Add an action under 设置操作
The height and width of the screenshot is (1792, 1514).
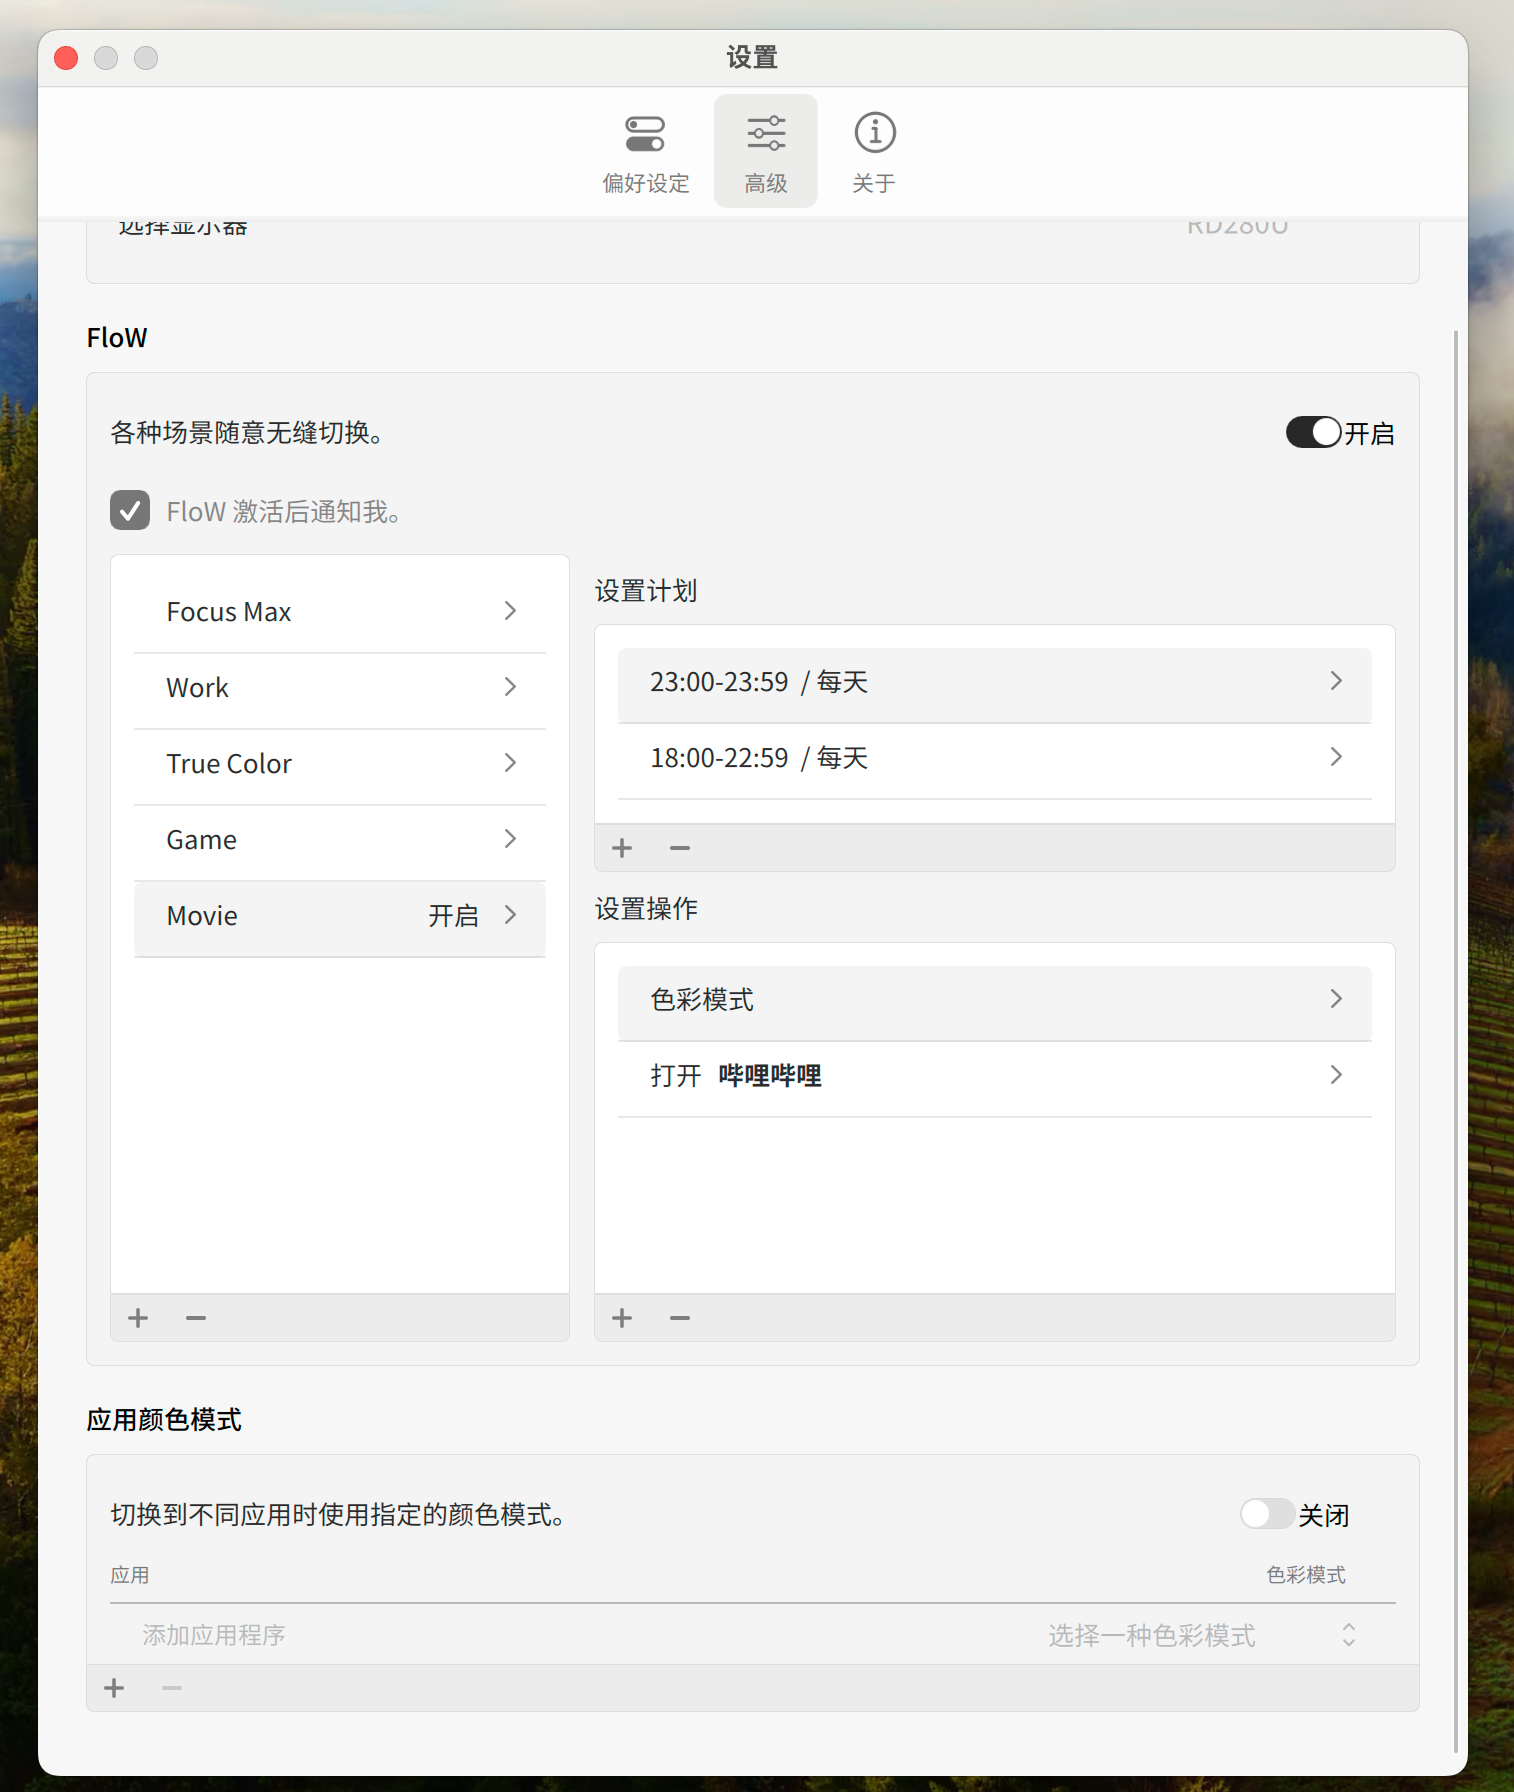[x=622, y=1318]
